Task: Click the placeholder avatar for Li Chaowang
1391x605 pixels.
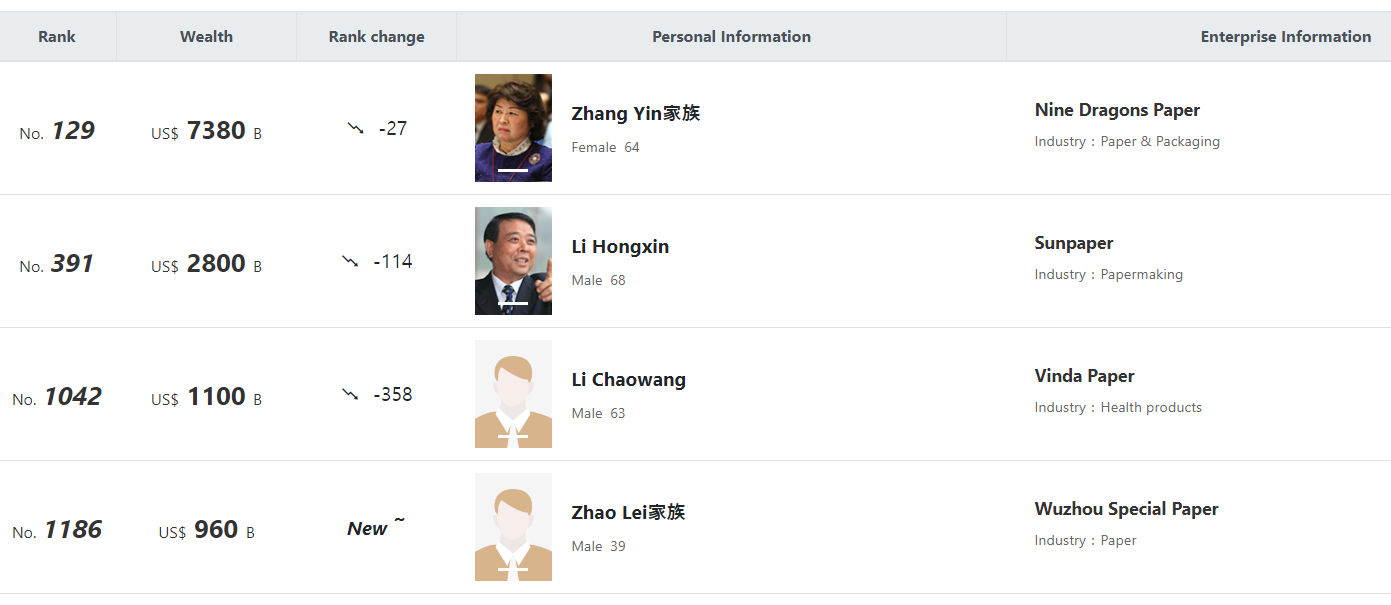Action: click(513, 394)
